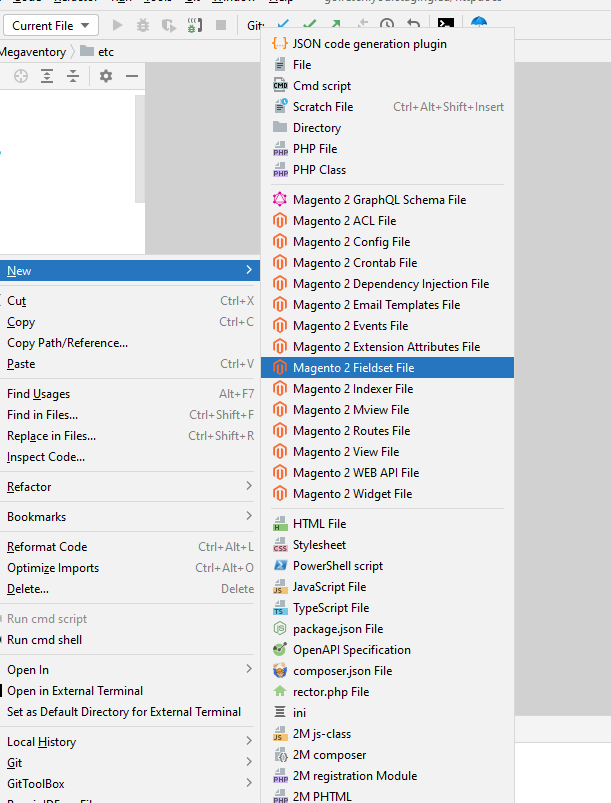Screen dimensions: 611x803
Task: Create a new Directory
Action: pos(387,128)
